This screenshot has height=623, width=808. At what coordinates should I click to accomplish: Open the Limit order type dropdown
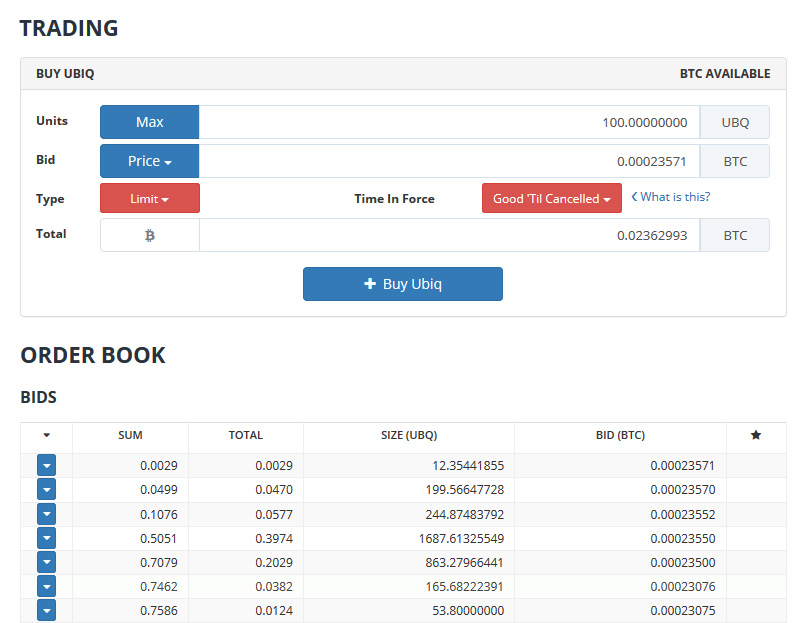[149, 198]
